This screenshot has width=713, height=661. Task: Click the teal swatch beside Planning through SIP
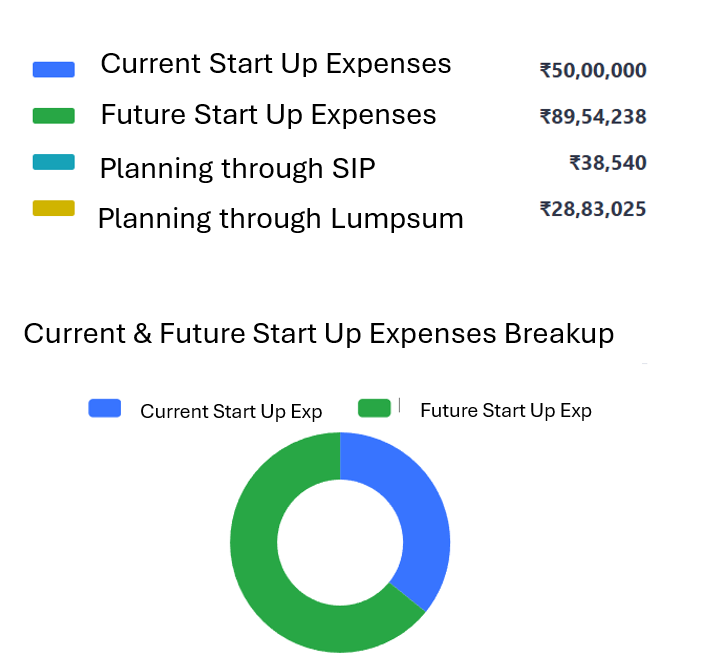click(x=54, y=163)
